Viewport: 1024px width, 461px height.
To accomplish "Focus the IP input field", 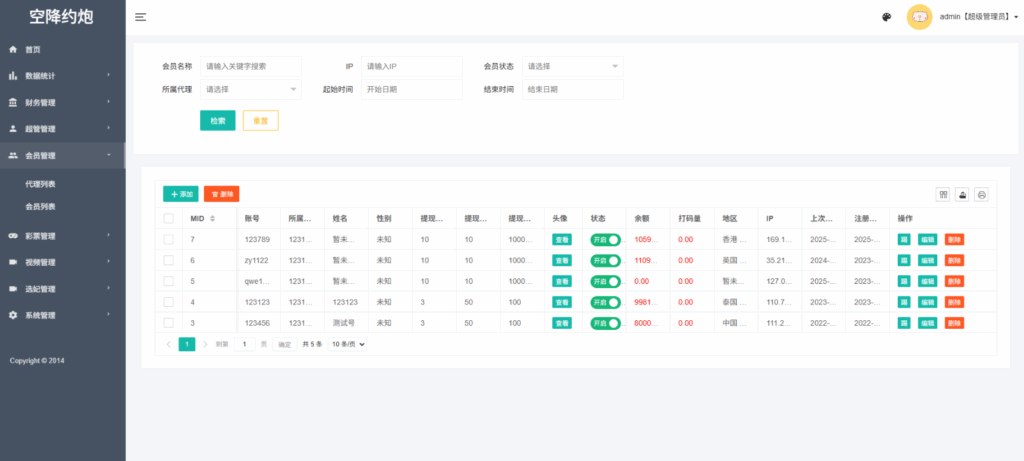I will pos(411,67).
